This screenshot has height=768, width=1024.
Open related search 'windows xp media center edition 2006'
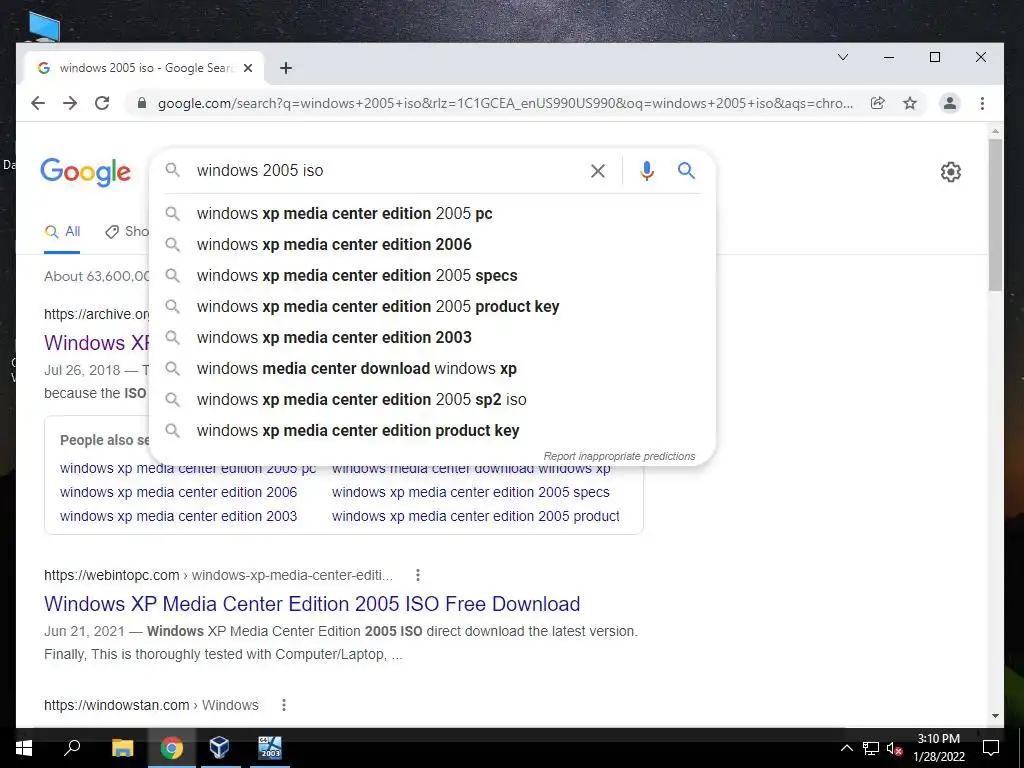click(178, 492)
